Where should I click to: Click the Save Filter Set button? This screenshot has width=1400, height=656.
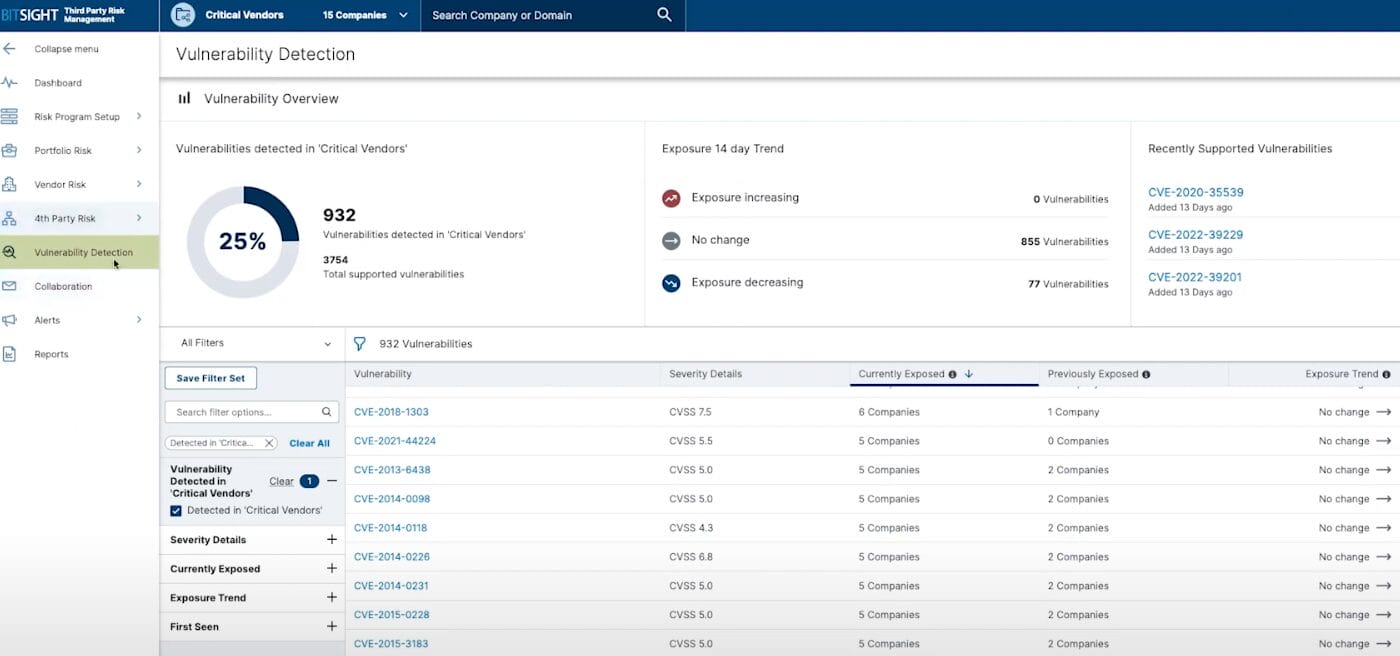pyautogui.click(x=210, y=378)
